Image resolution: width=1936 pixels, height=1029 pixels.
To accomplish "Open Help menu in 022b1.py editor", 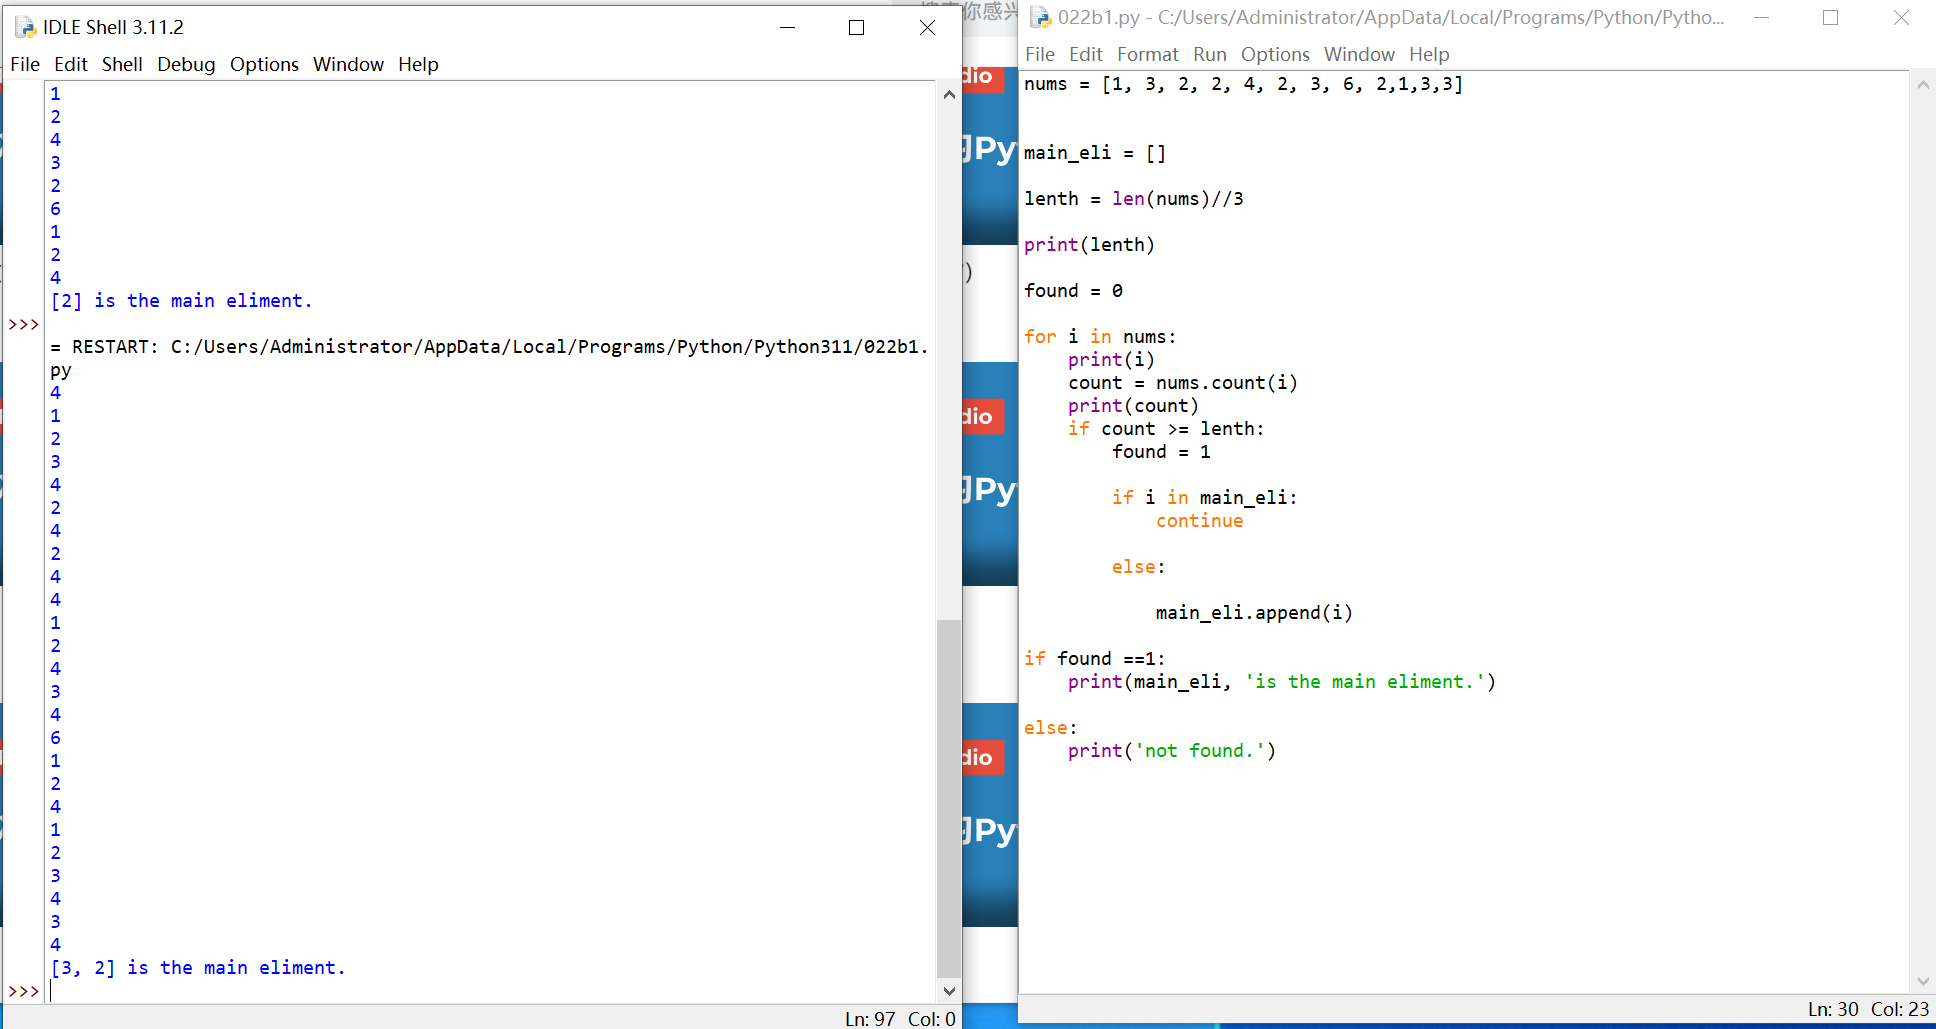I will (x=1429, y=54).
